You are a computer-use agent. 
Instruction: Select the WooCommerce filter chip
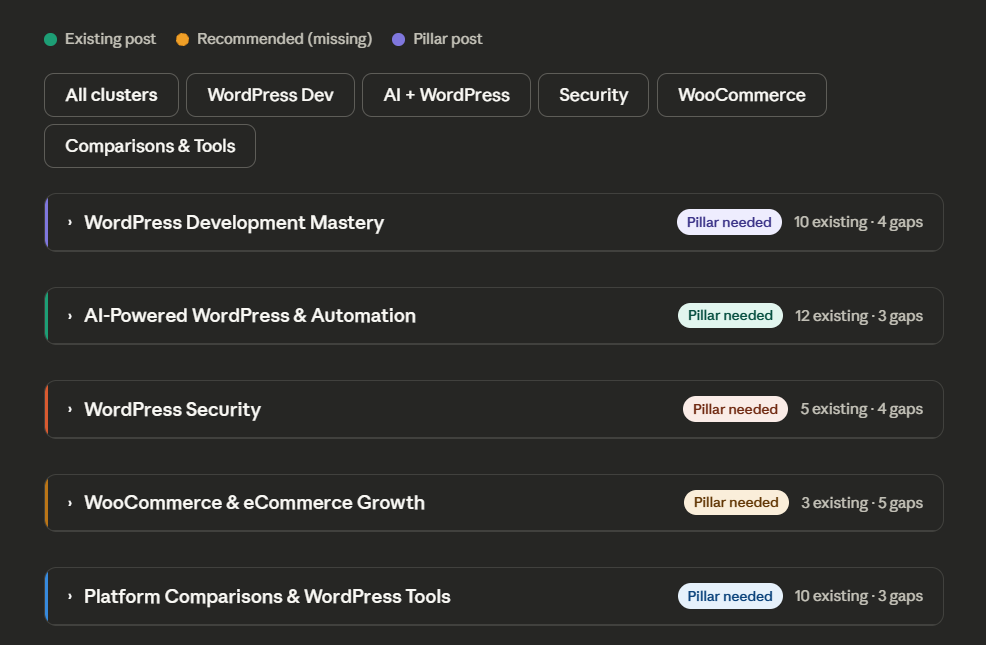point(741,94)
